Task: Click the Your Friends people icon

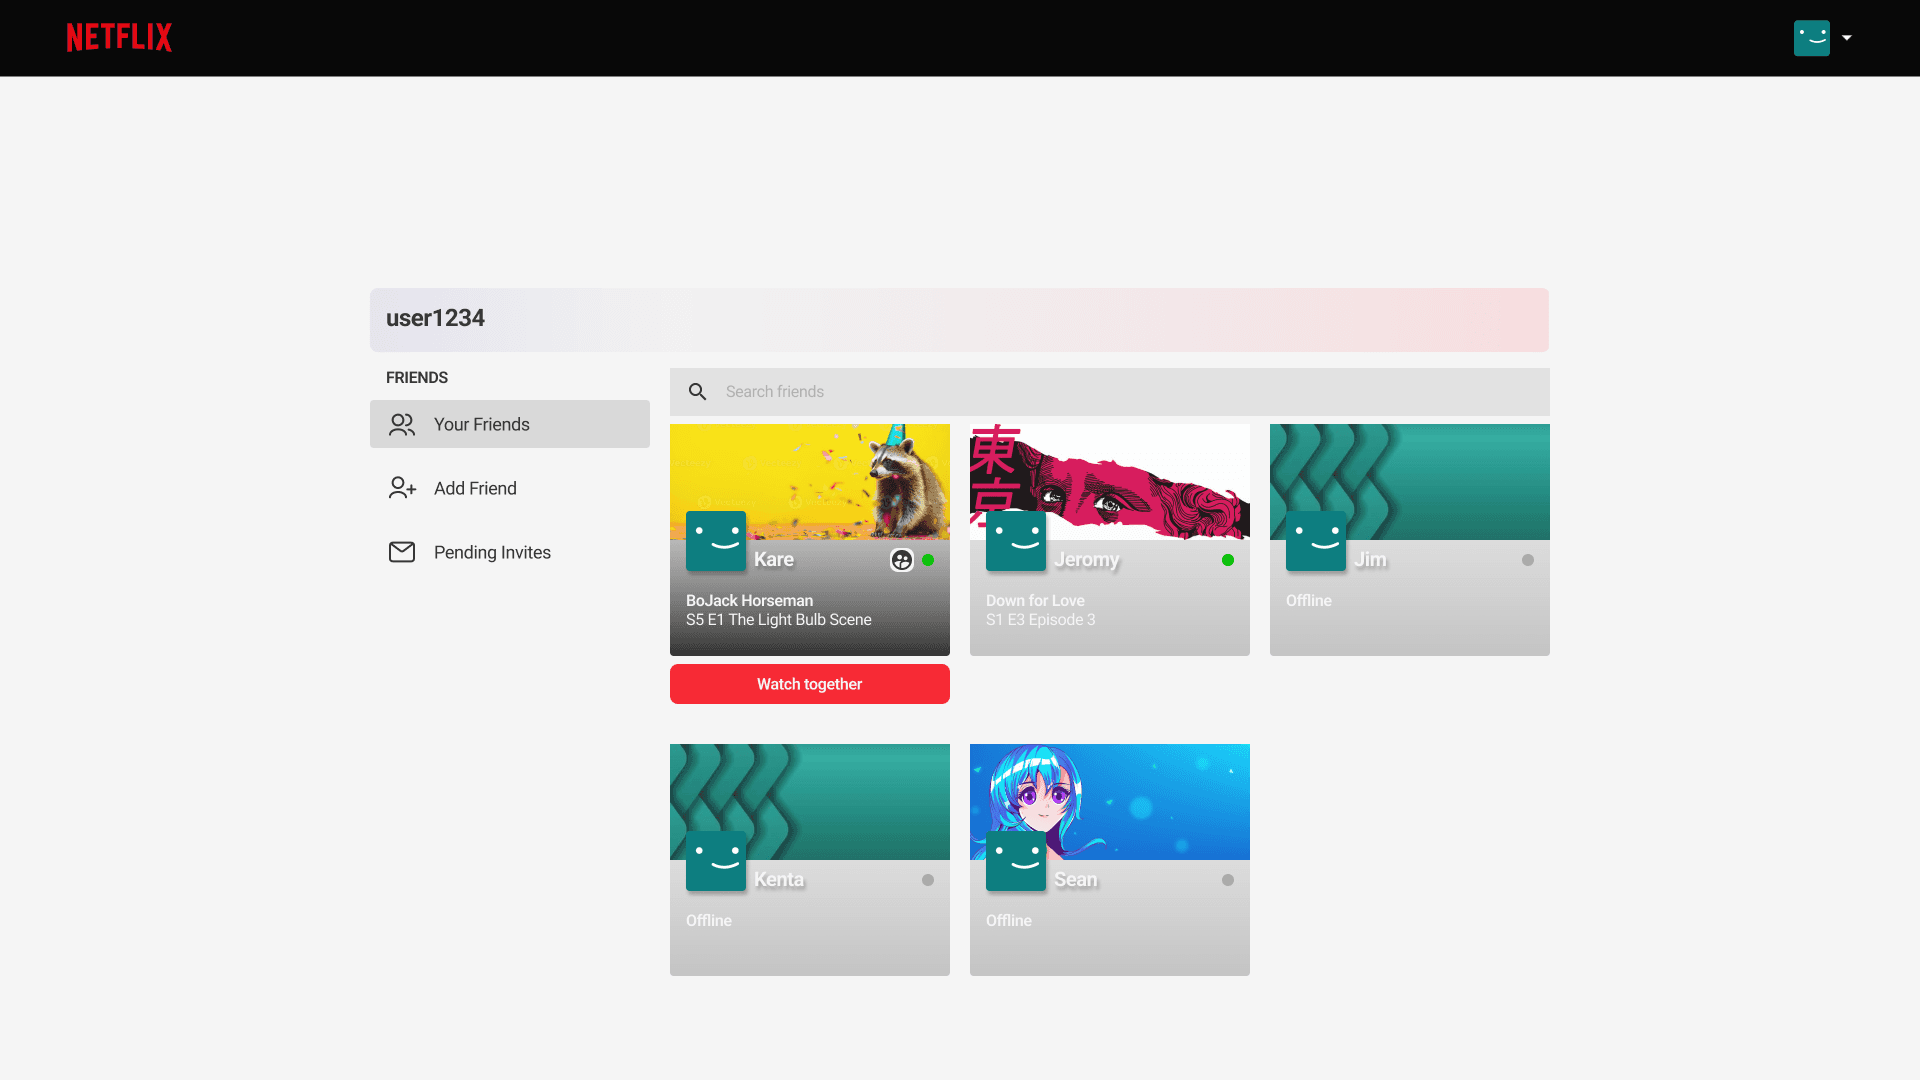Action: (x=402, y=424)
